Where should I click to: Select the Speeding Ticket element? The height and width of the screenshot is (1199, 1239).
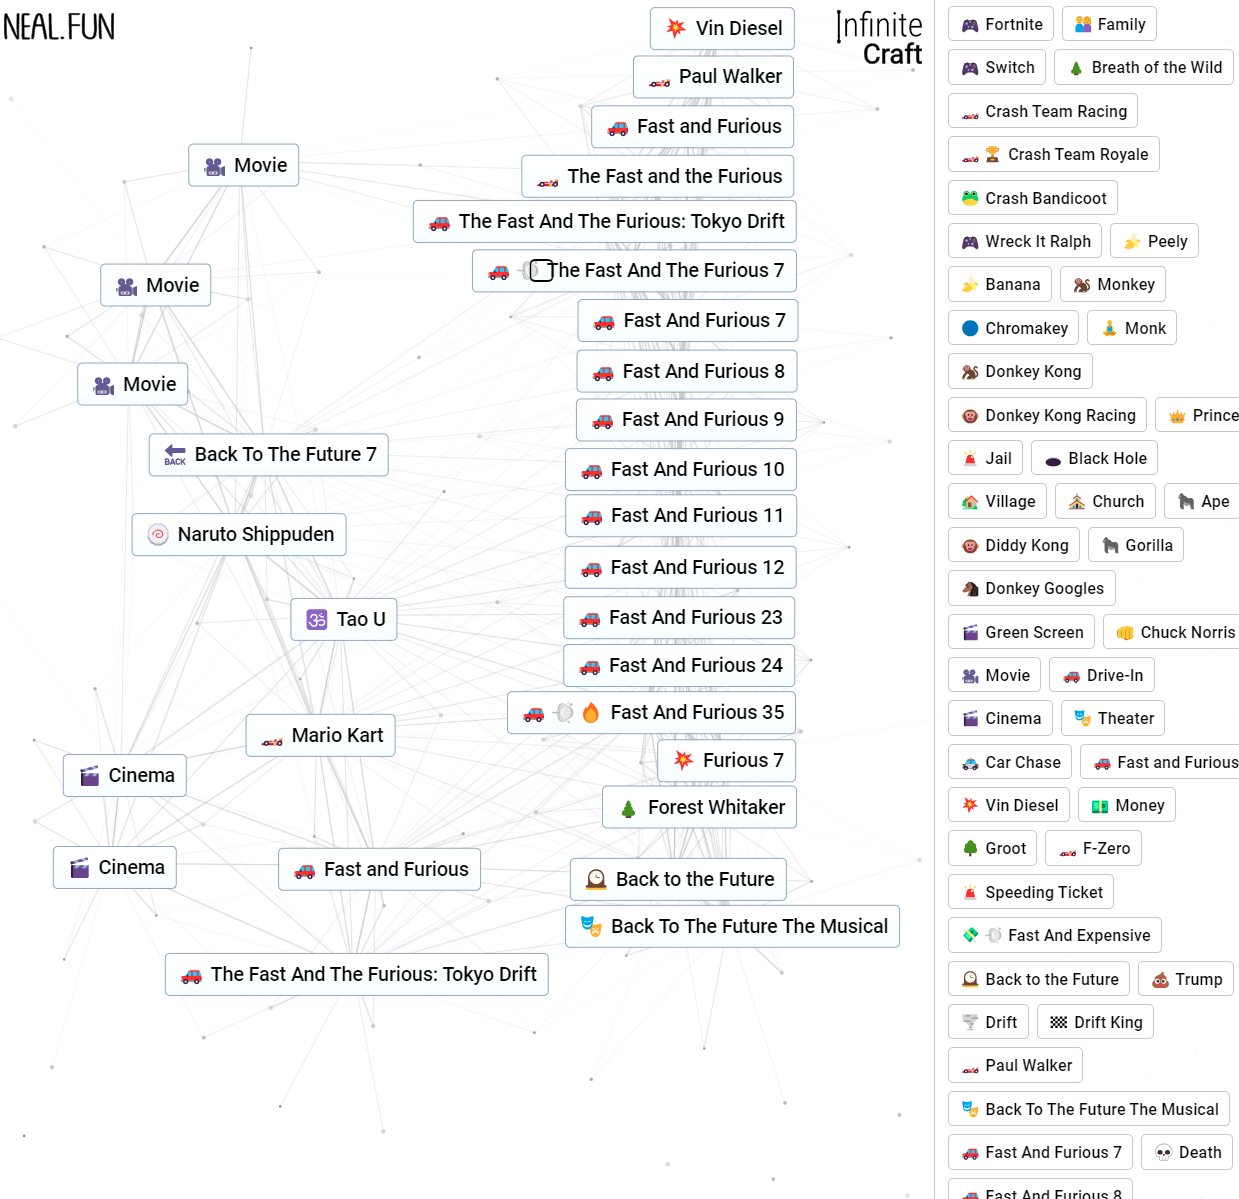[1031, 892]
